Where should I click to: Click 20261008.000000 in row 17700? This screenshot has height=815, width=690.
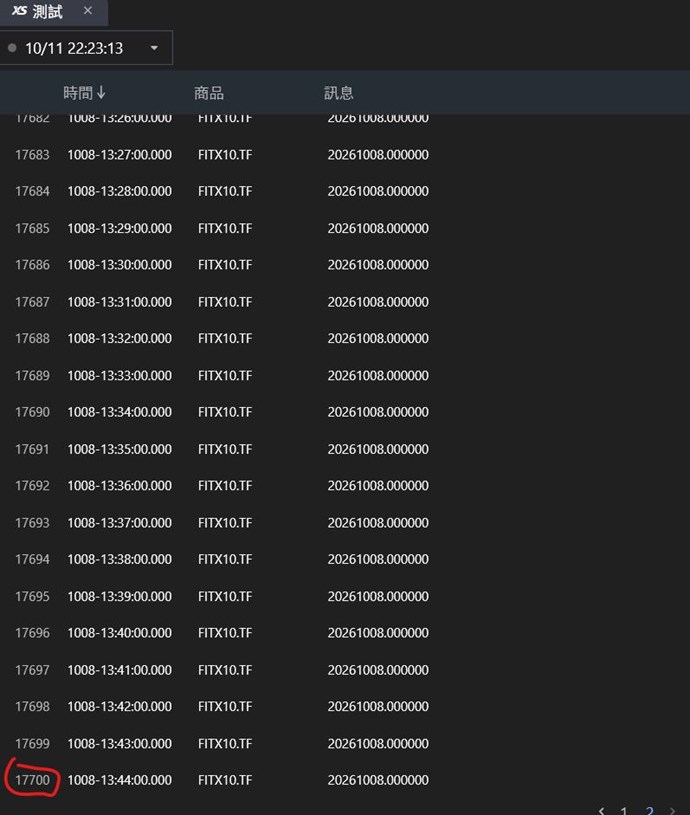click(378, 780)
